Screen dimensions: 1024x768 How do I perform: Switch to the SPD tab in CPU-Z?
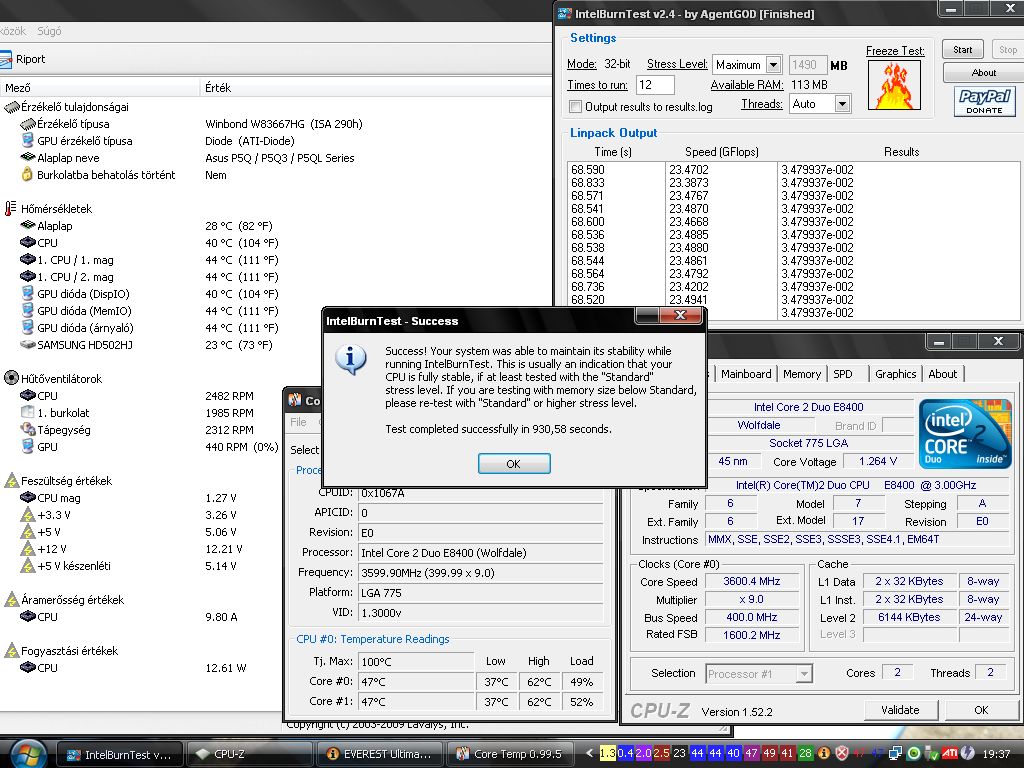(x=842, y=374)
